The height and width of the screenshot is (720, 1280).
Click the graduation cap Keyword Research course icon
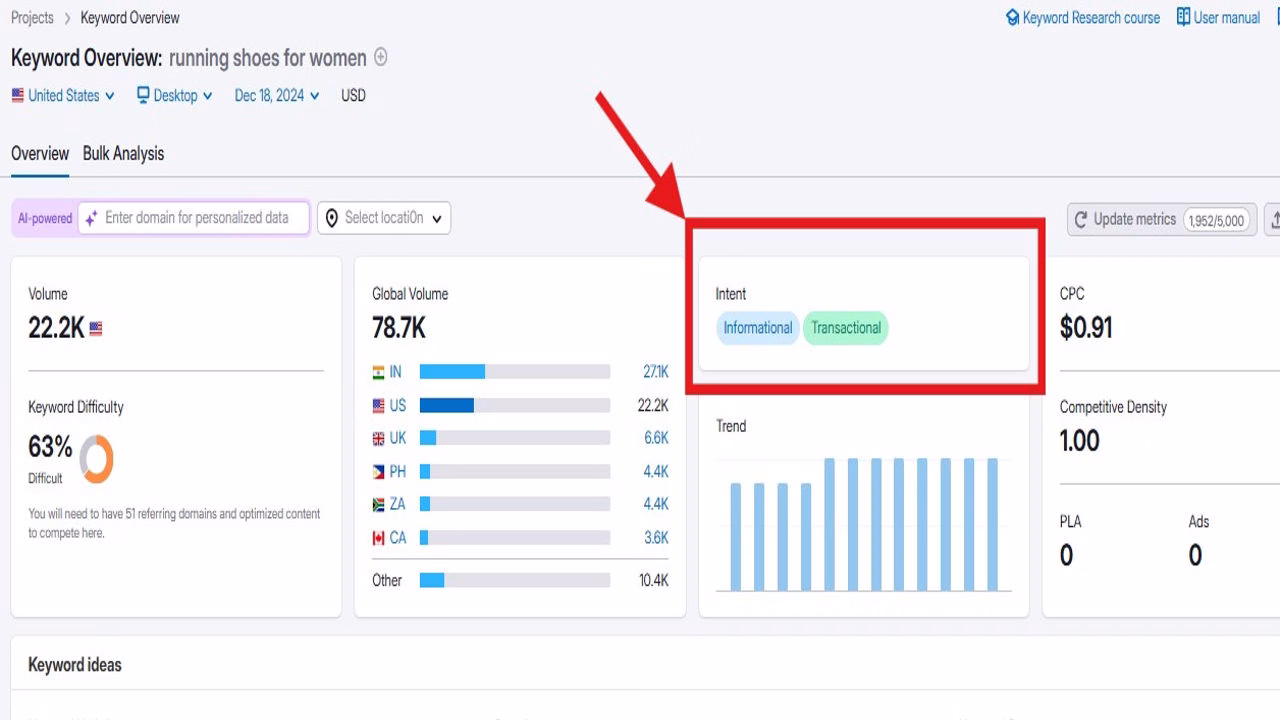point(1013,17)
